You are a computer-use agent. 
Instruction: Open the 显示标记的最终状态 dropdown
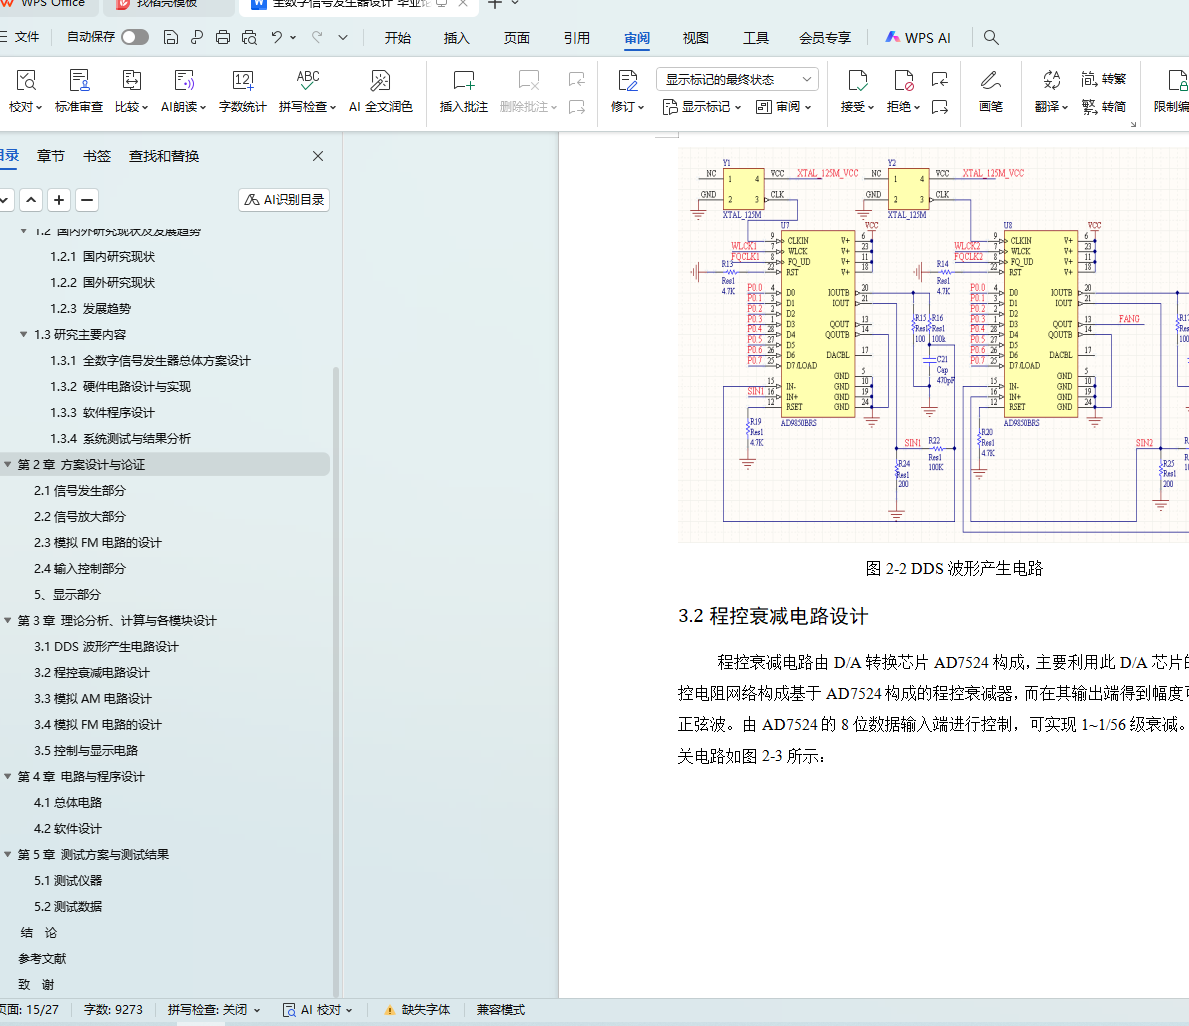[x=737, y=79]
